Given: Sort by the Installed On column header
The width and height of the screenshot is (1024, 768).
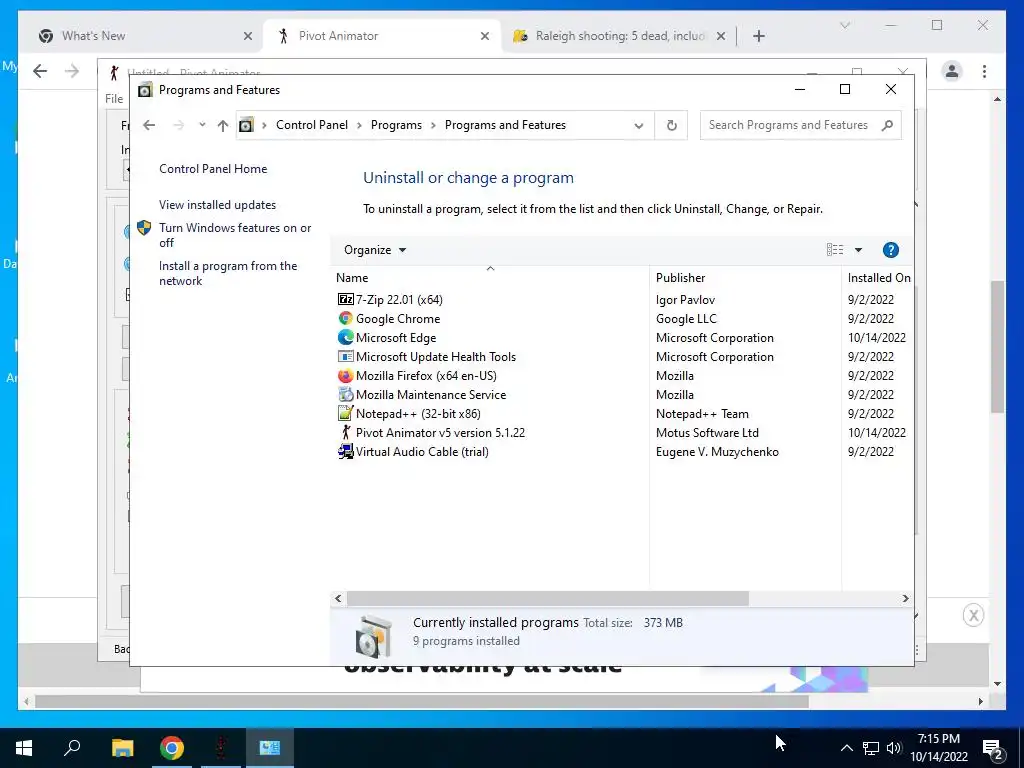Looking at the screenshot, I should (878, 278).
